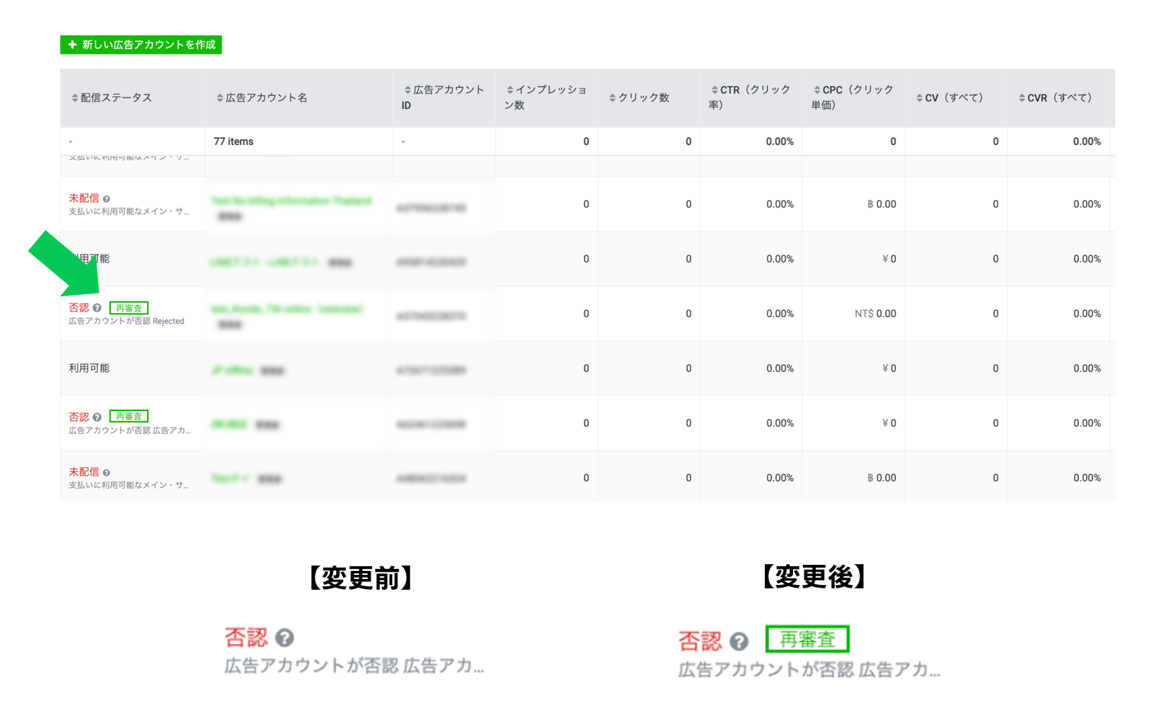Image resolution: width=1165 pixels, height=720 pixels.
Task: Sort by the クリック数 column
Action: [x=638, y=98]
